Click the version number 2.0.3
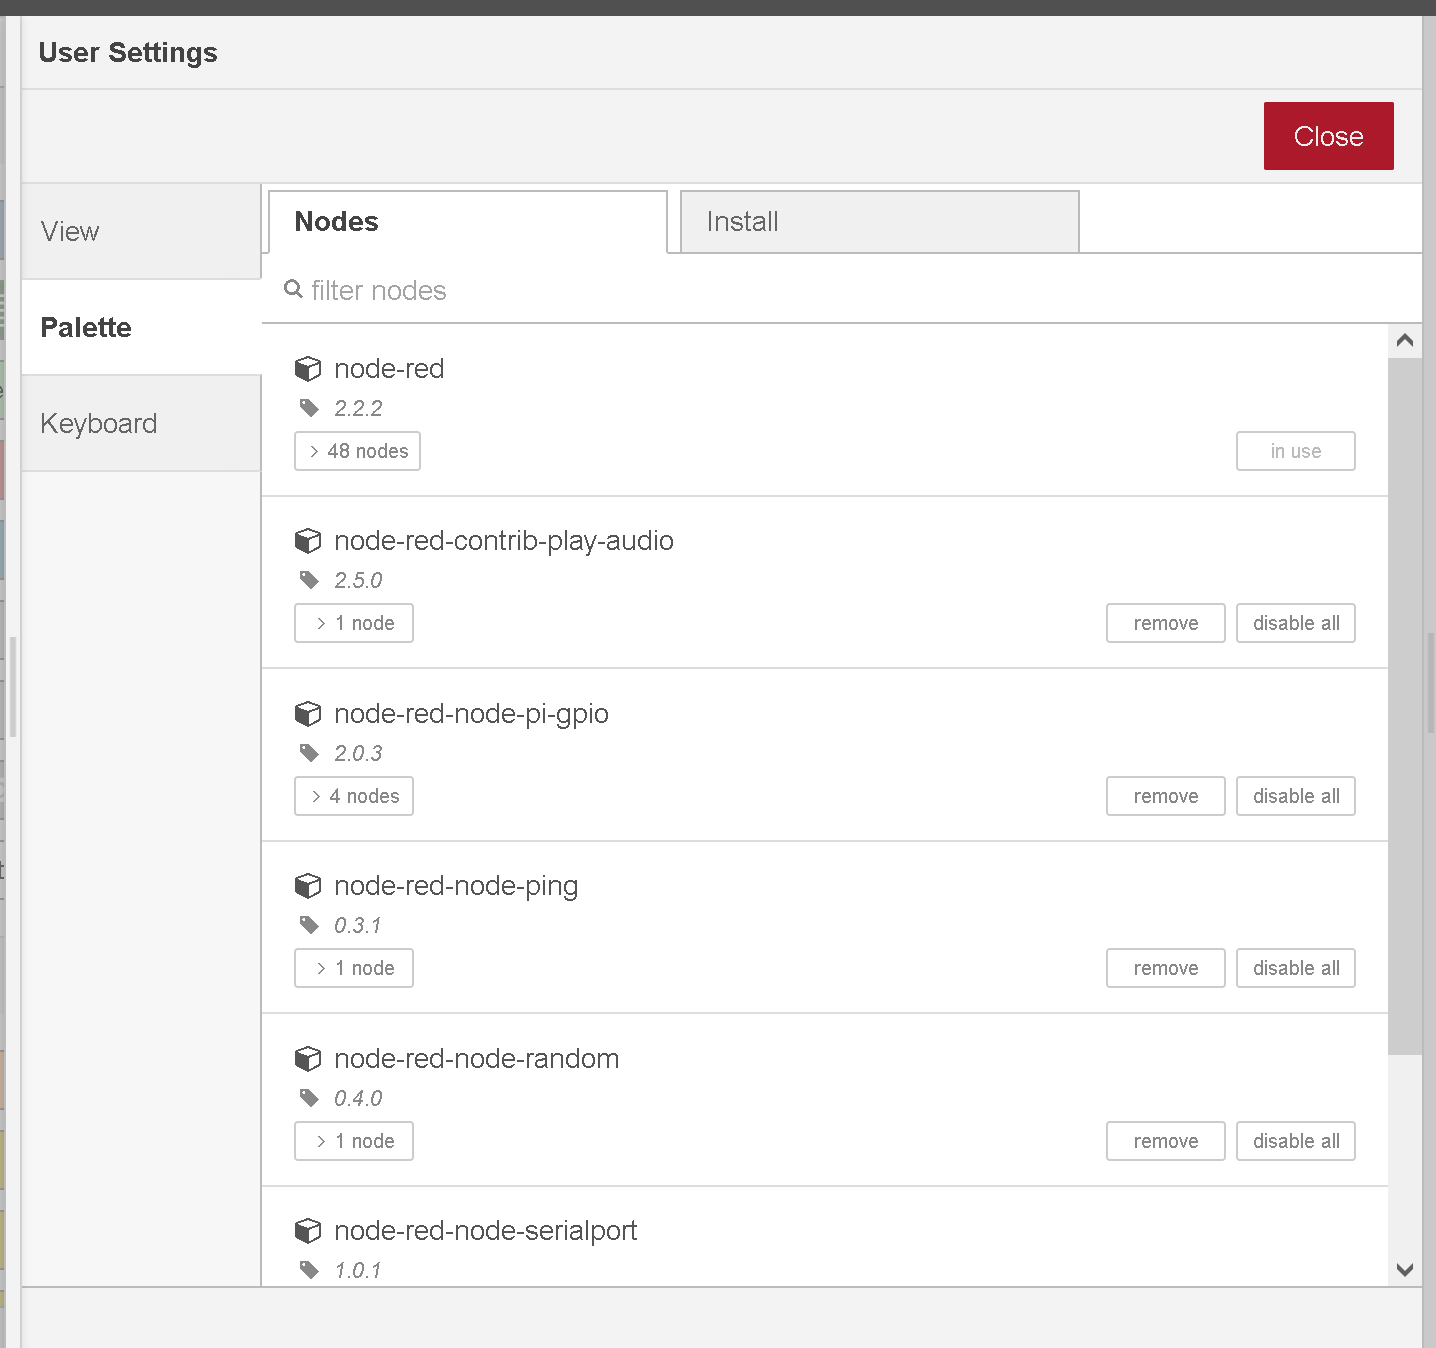This screenshot has height=1348, width=1436. pos(358,753)
